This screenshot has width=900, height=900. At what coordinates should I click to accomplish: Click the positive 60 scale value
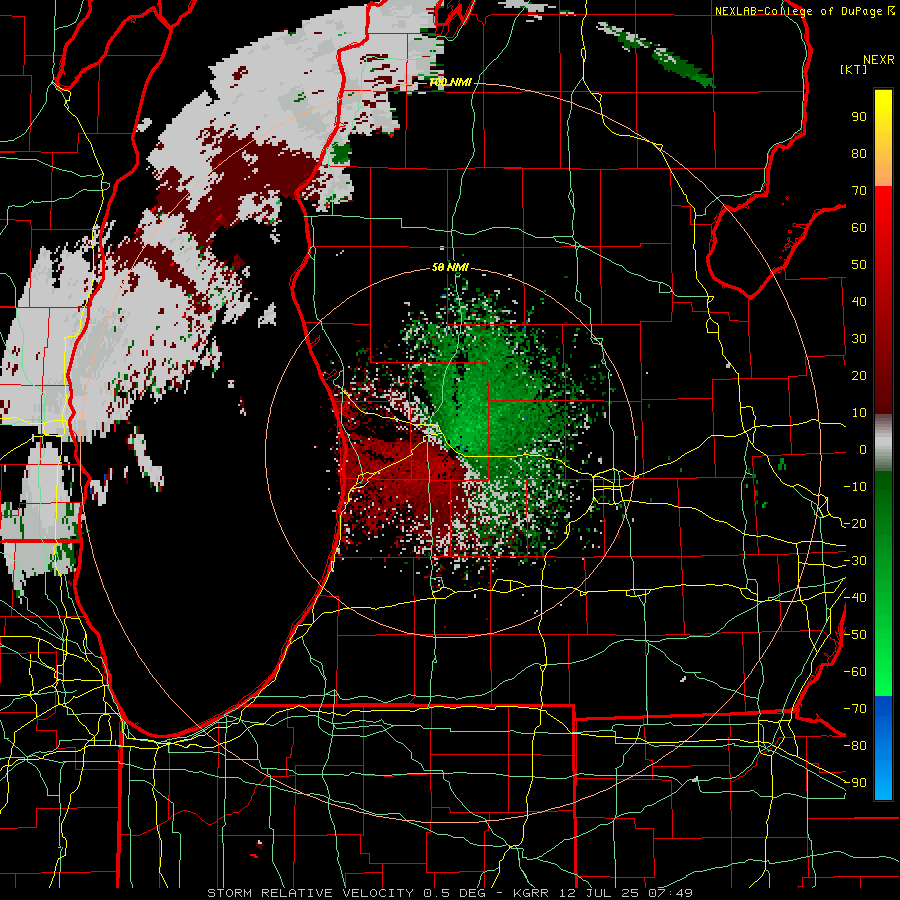point(859,228)
